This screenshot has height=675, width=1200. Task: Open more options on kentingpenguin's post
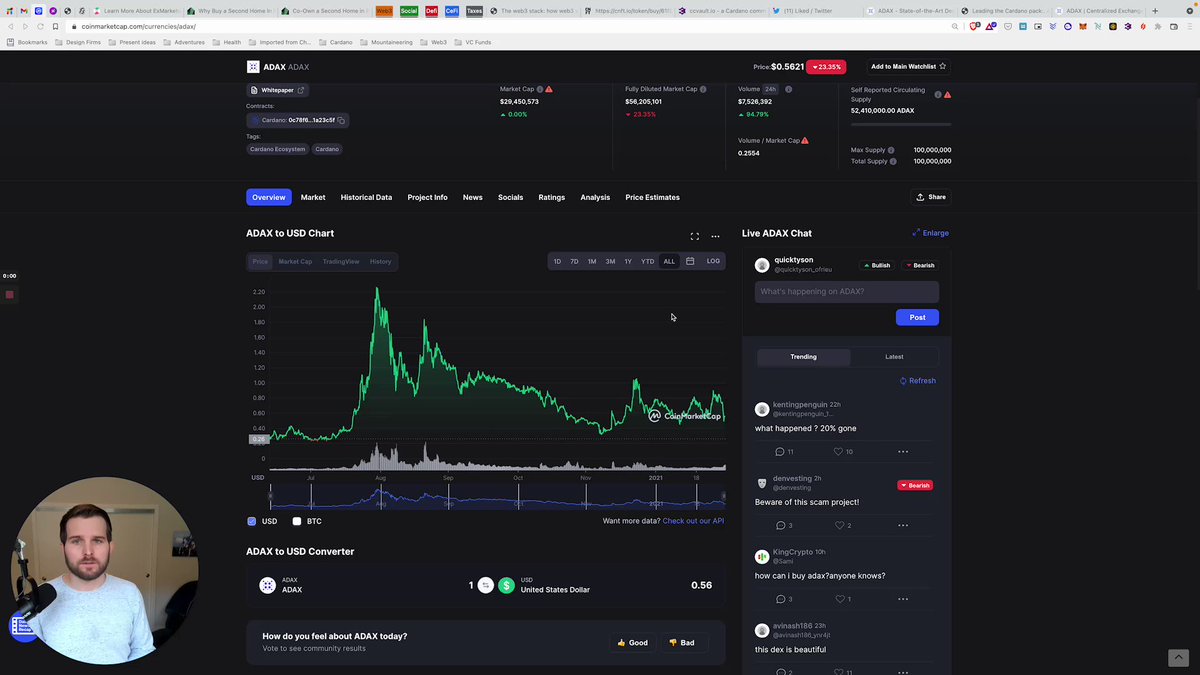pos(903,451)
